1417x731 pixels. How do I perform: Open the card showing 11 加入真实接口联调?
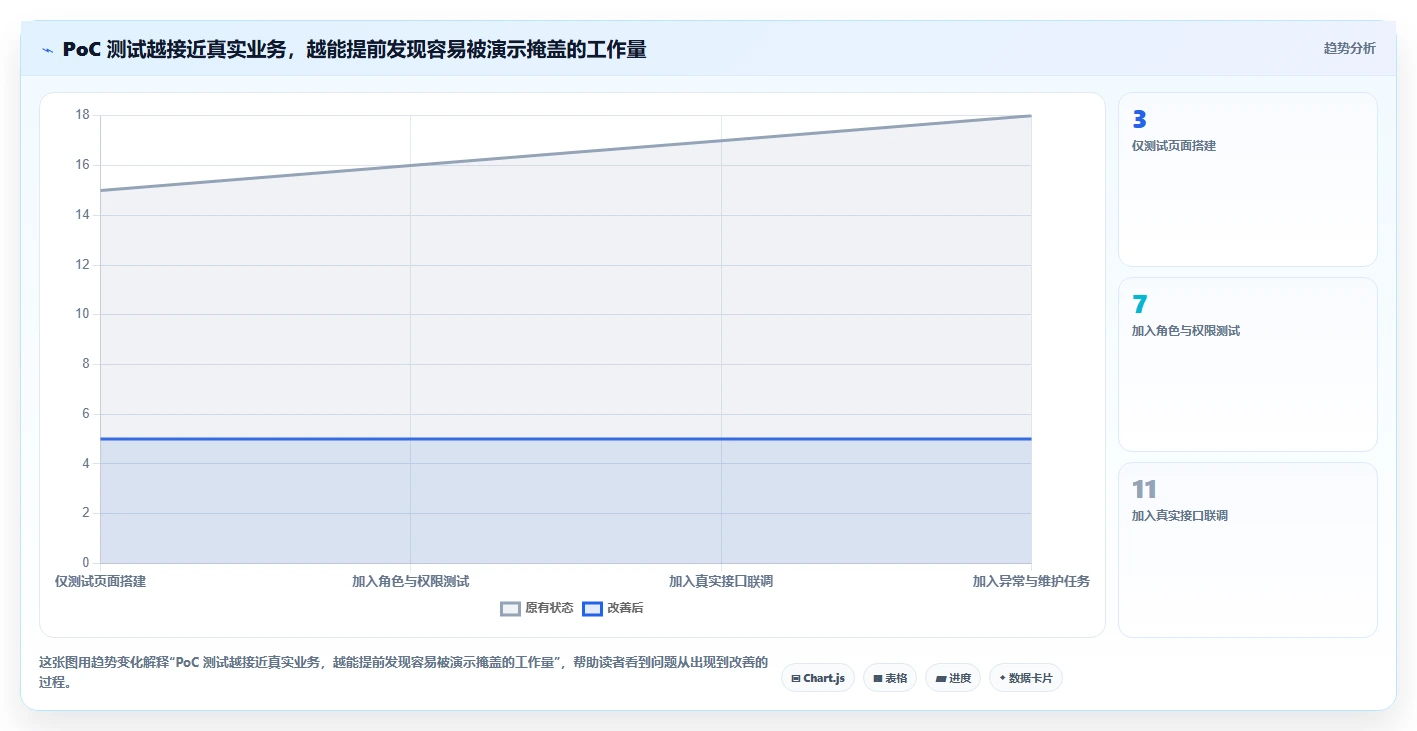click(1247, 550)
